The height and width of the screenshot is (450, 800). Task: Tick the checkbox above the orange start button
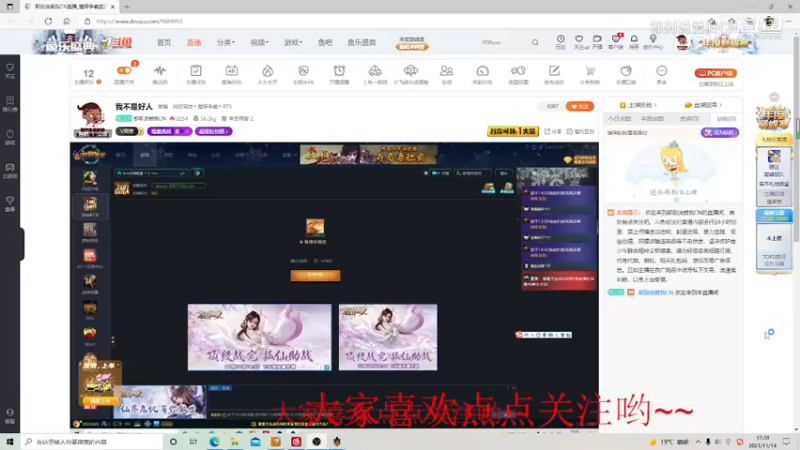tap(316, 261)
